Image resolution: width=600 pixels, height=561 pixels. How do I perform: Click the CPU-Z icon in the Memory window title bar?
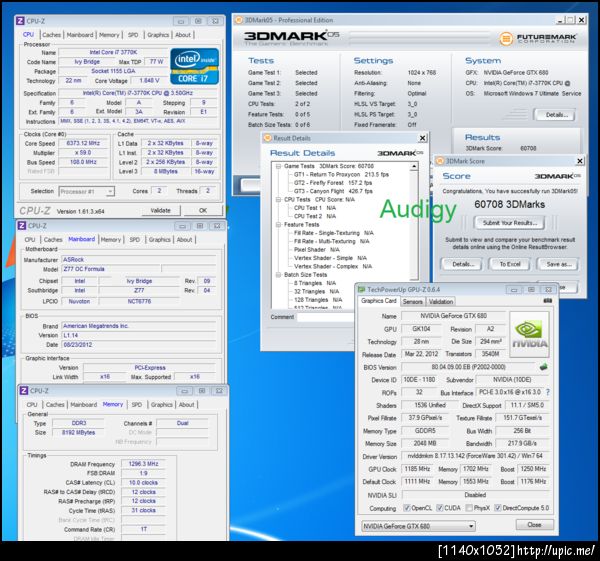coord(23,390)
